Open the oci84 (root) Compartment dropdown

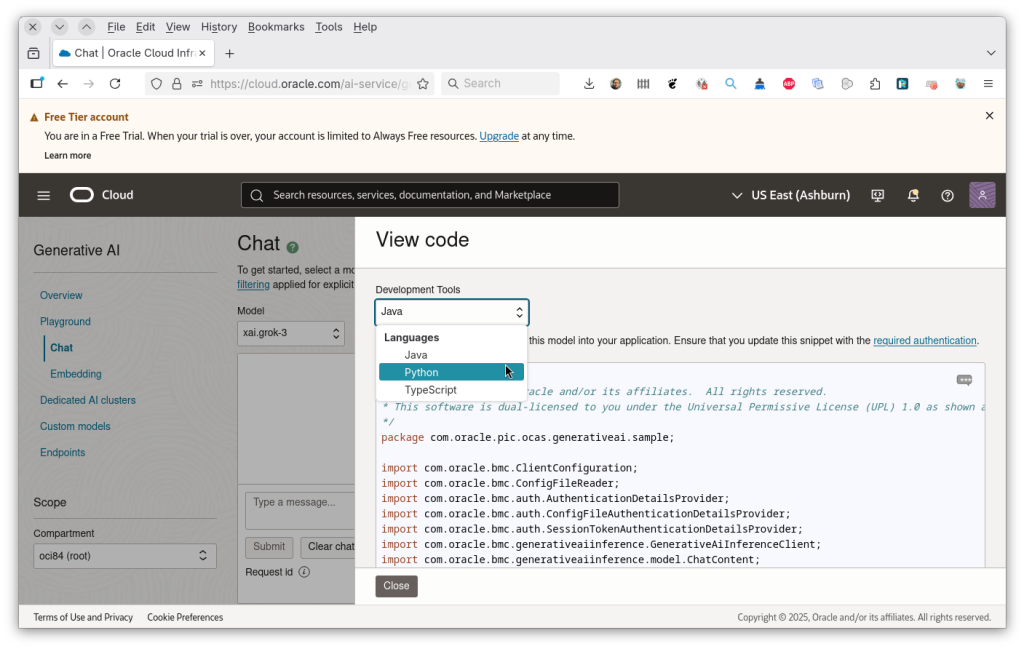[x=125, y=556]
